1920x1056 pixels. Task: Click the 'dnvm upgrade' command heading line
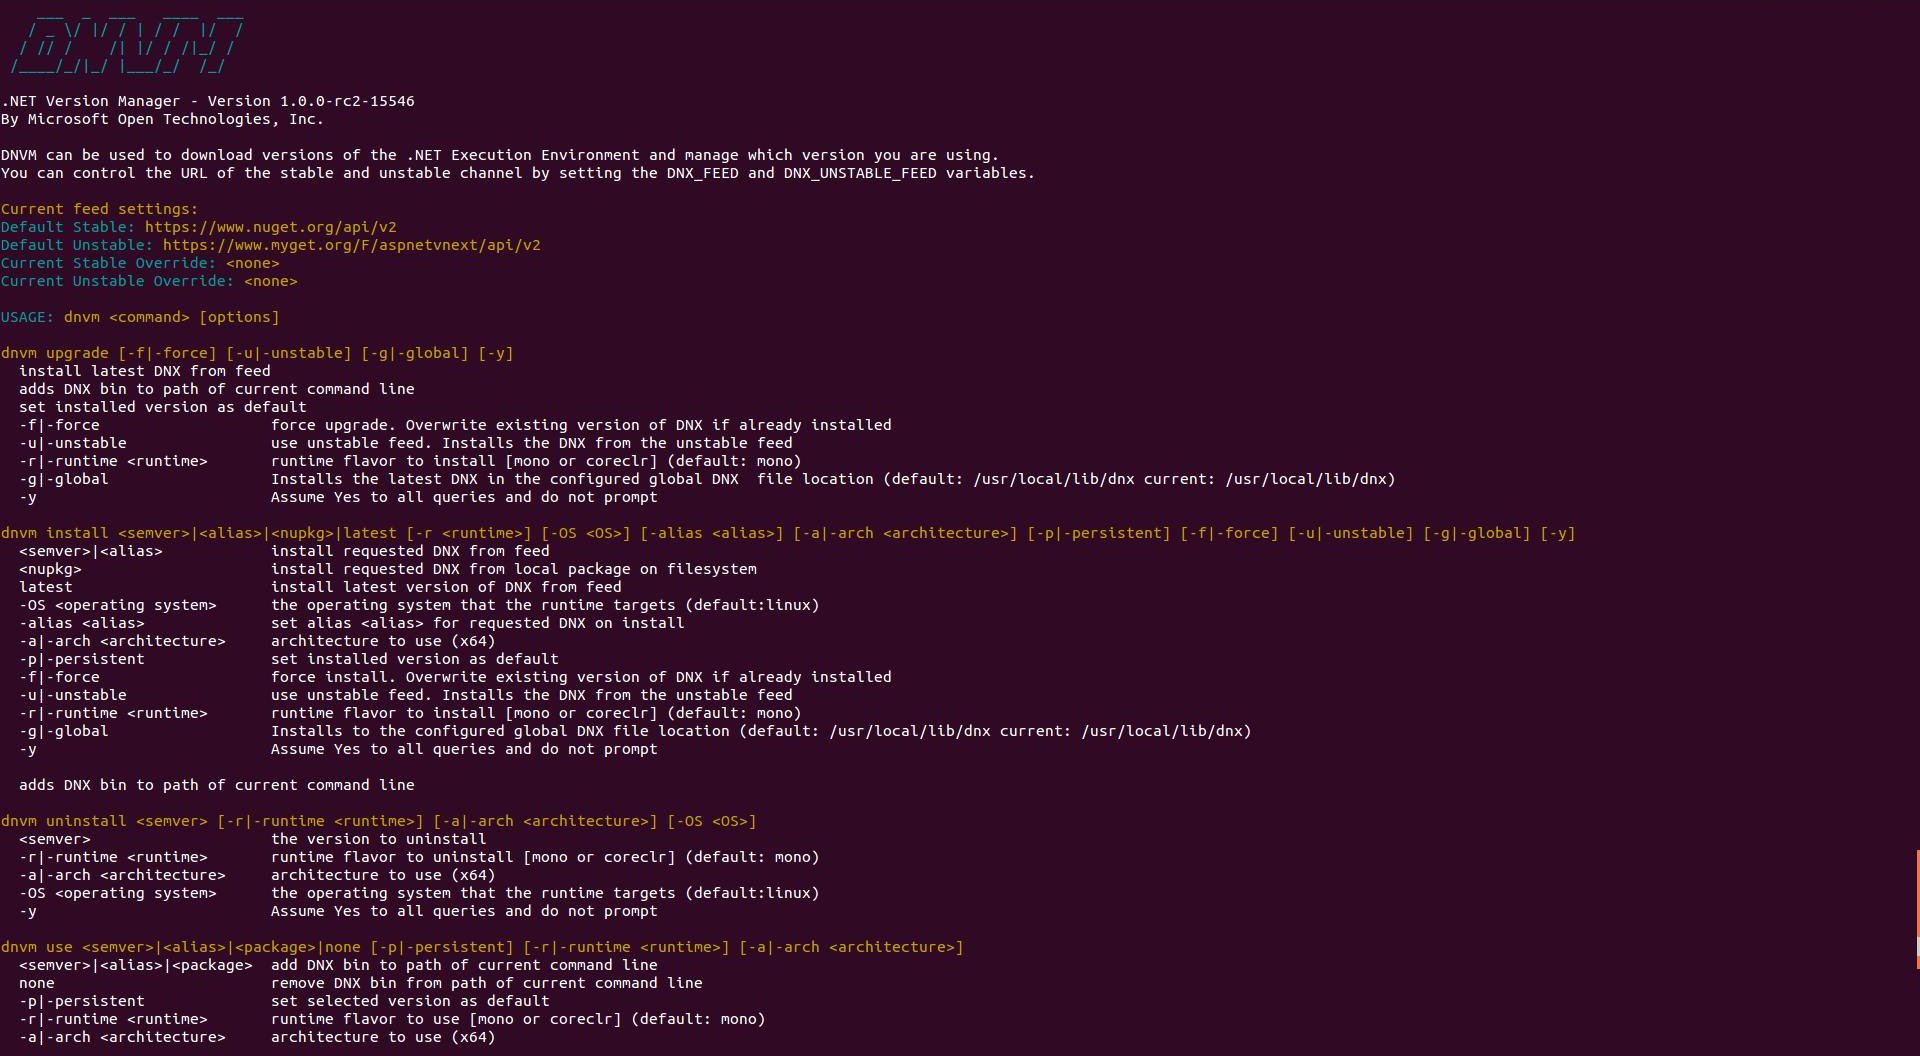(x=257, y=353)
